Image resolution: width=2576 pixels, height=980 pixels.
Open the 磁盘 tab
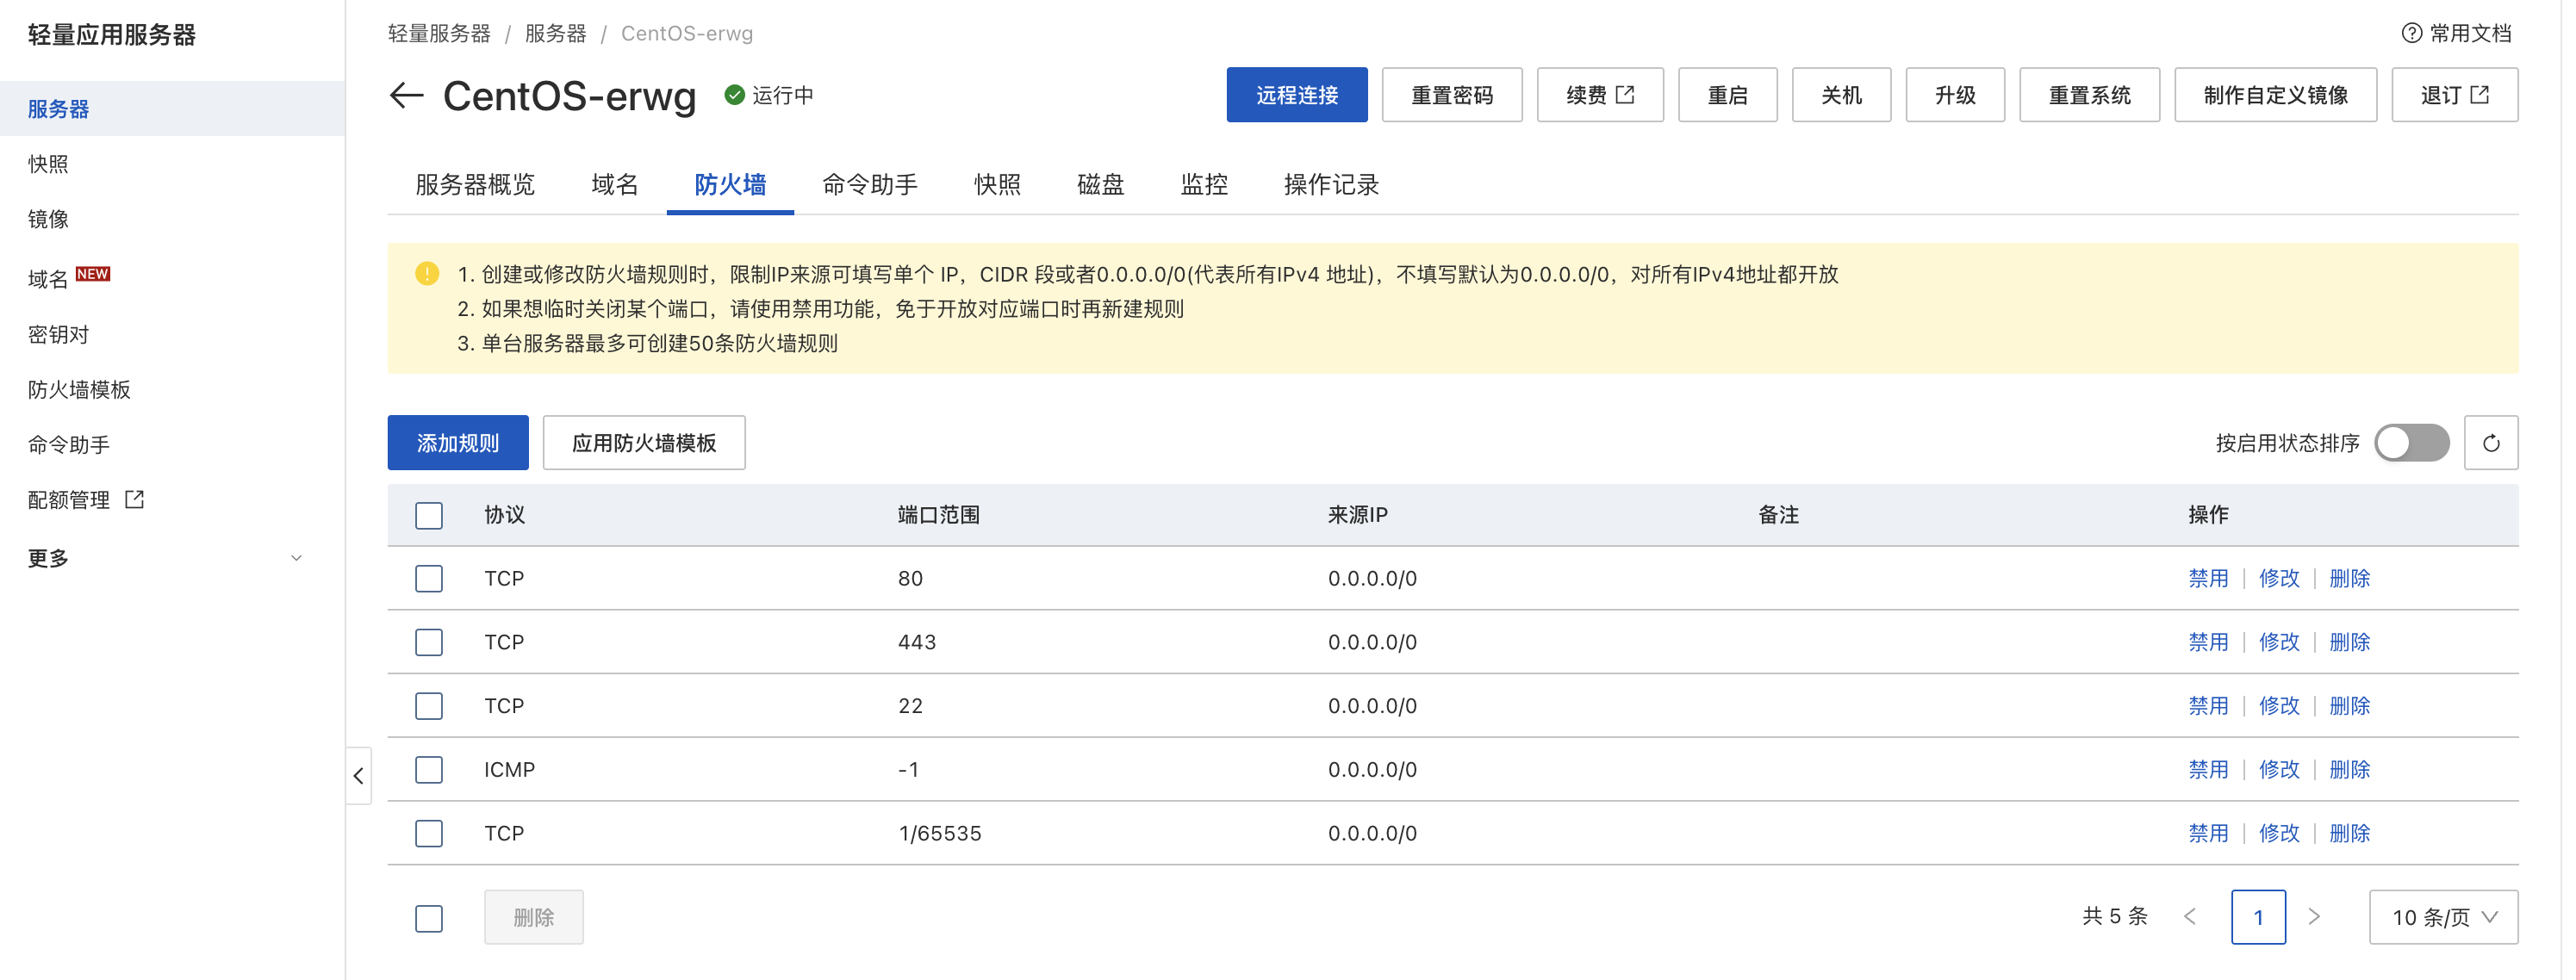1101,185
